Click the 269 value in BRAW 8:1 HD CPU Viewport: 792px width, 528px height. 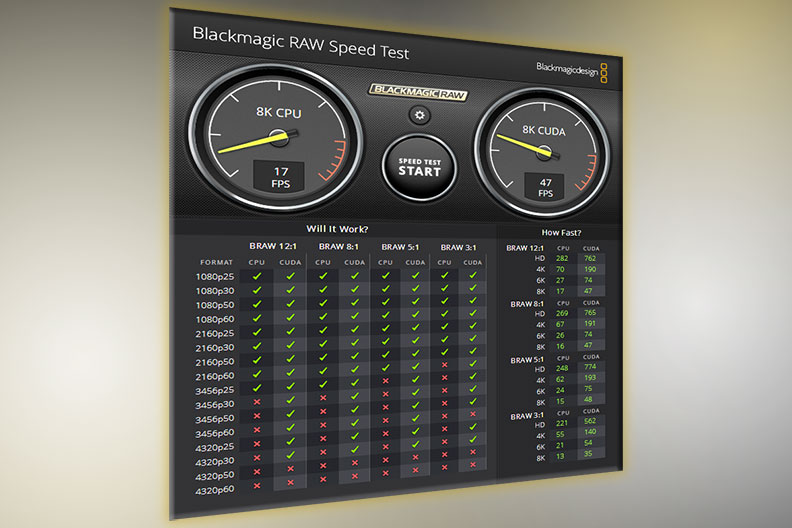tap(562, 313)
